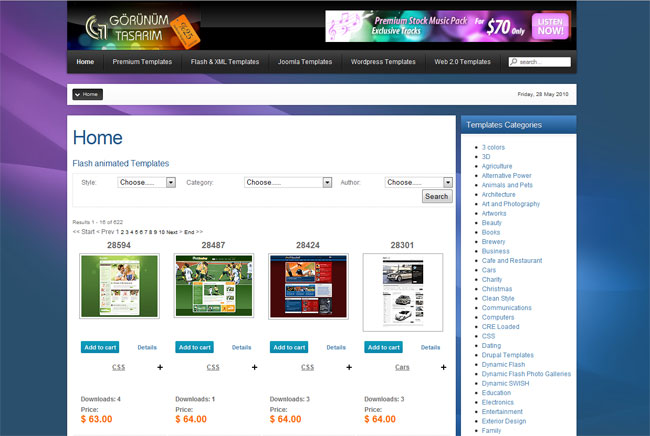Image resolution: width=650 pixels, height=436 pixels.
Task: Open the Exterior Design category
Action: click(x=504, y=421)
